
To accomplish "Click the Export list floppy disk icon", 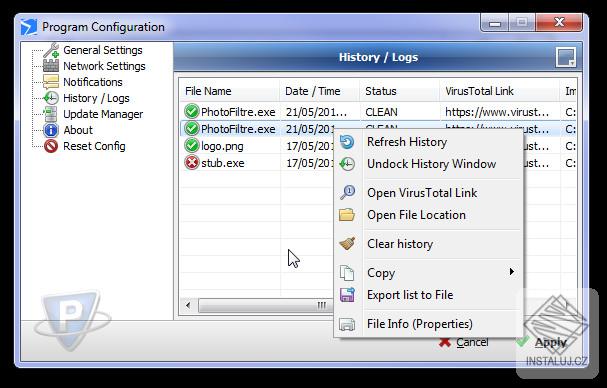I will pyautogui.click(x=347, y=295).
